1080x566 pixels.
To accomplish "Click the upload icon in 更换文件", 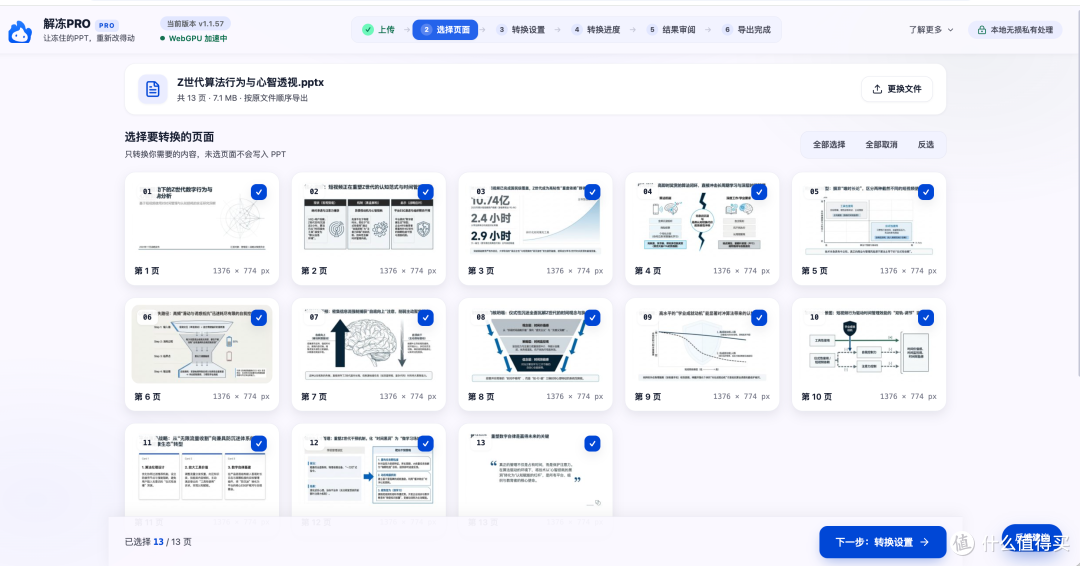I will point(877,90).
